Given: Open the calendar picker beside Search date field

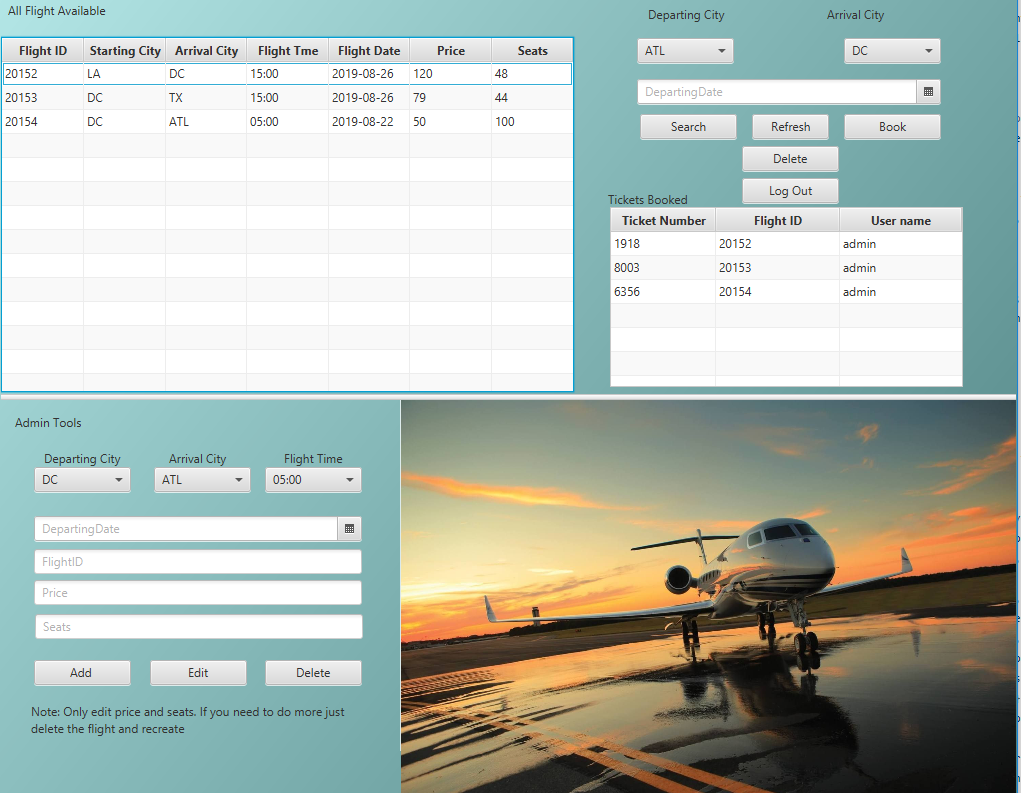Looking at the screenshot, I should coord(928,92).
